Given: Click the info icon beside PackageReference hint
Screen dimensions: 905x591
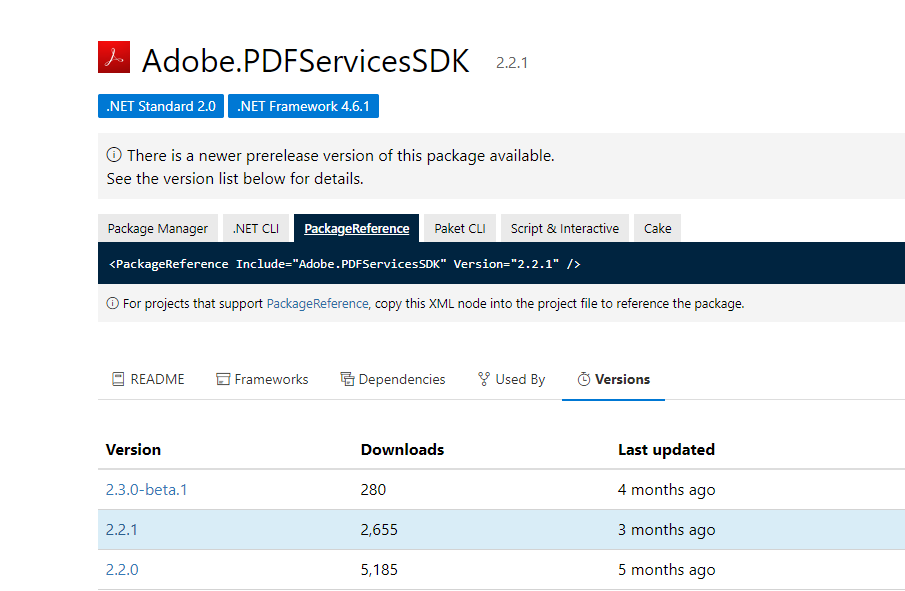Looking at the screenshot, I should click(x=112, y=303).
